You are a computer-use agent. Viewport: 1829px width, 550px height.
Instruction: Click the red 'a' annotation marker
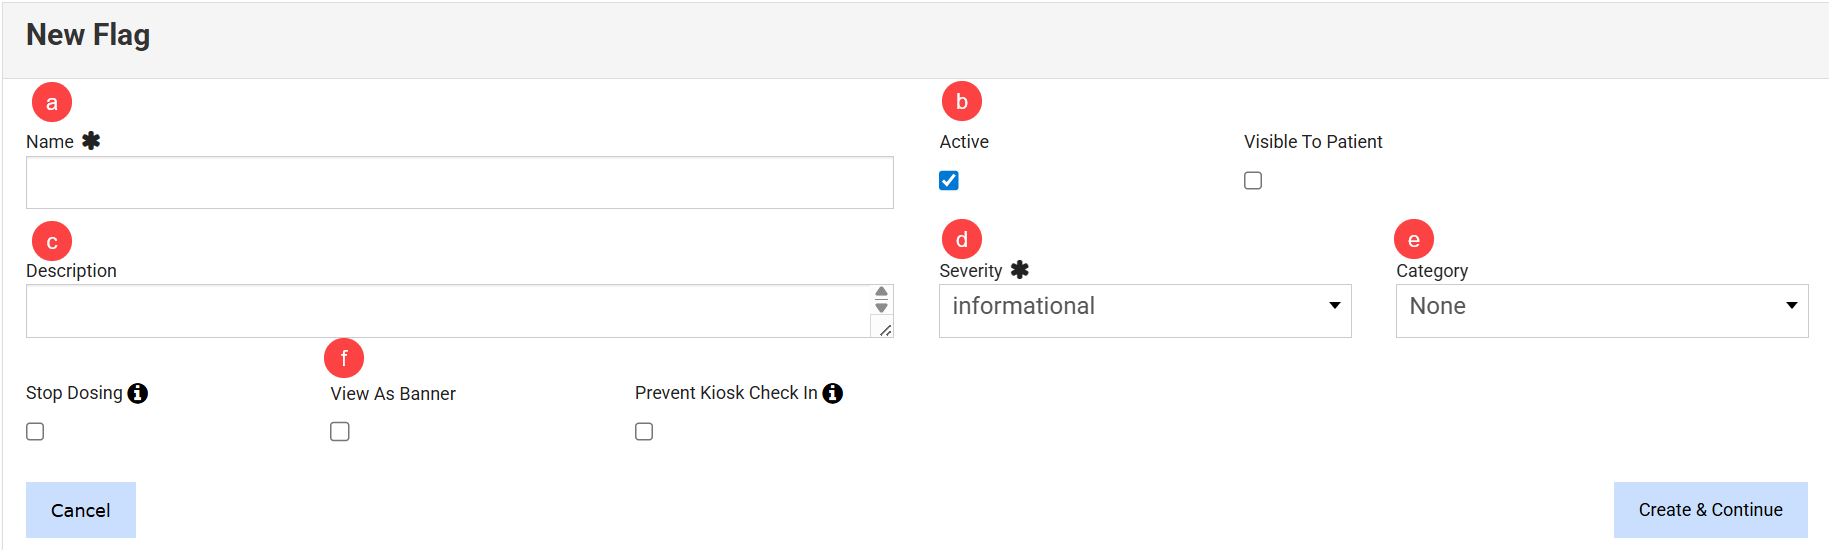[52, 102]
